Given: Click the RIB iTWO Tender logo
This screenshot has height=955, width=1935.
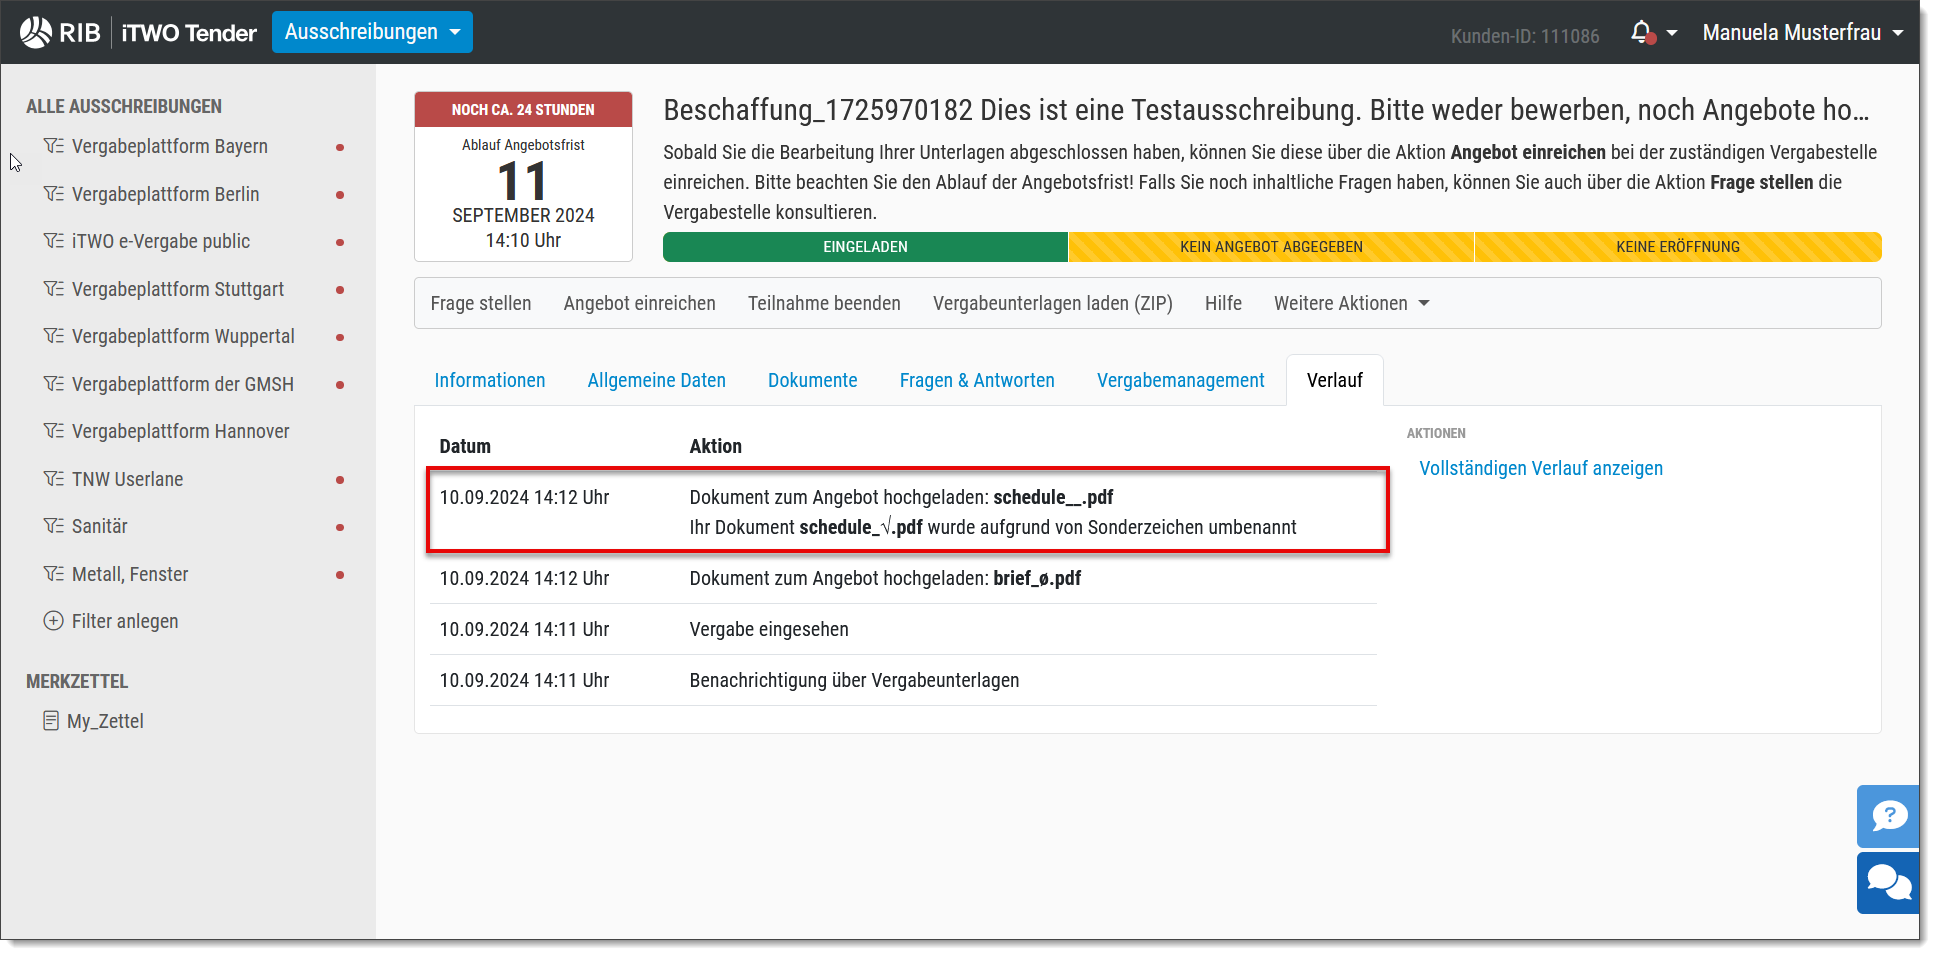Looking at the screenshot, I should point(138,32).
